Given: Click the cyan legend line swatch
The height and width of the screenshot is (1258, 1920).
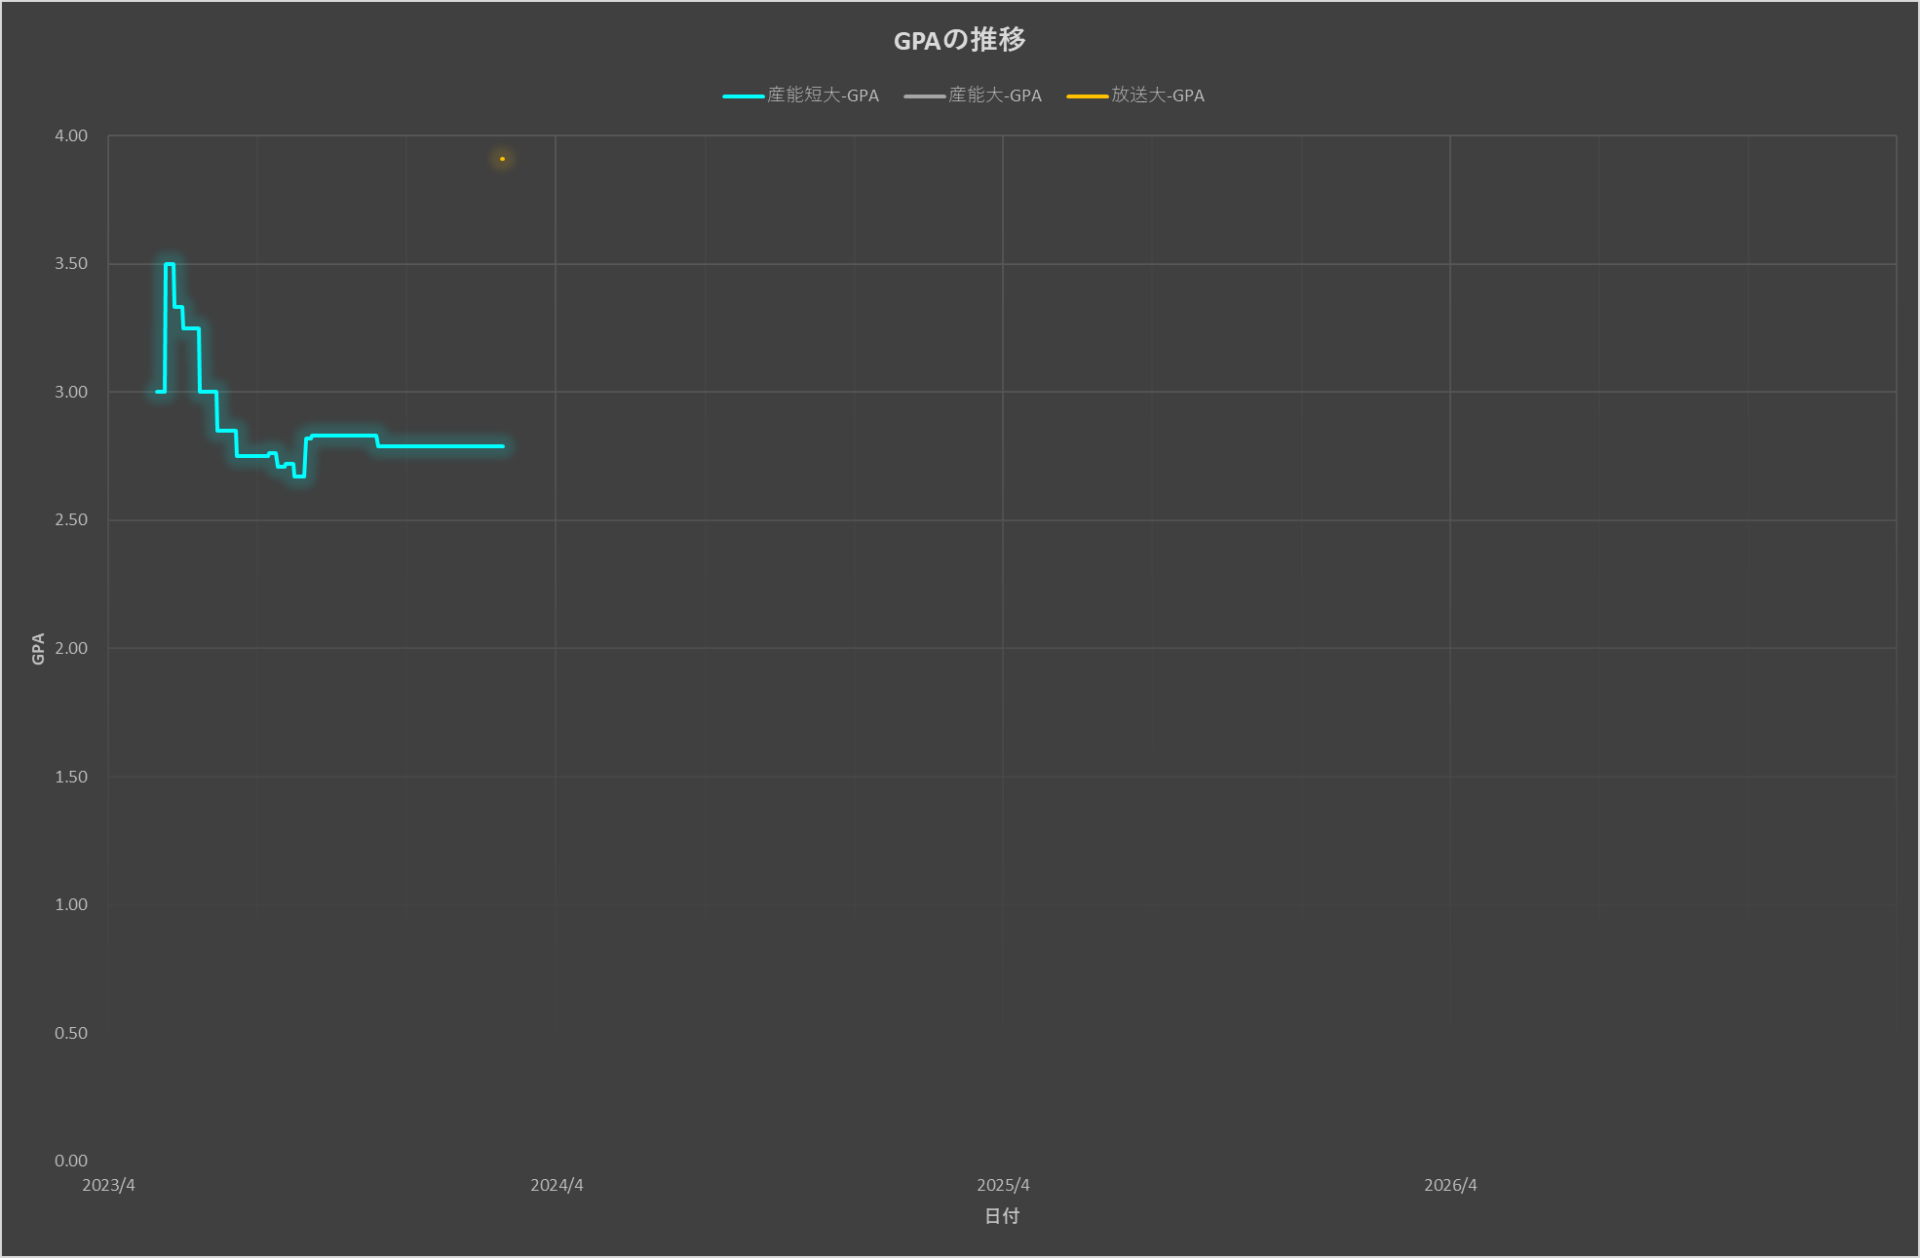Looking at the screenshot, I should click(743, 96).
